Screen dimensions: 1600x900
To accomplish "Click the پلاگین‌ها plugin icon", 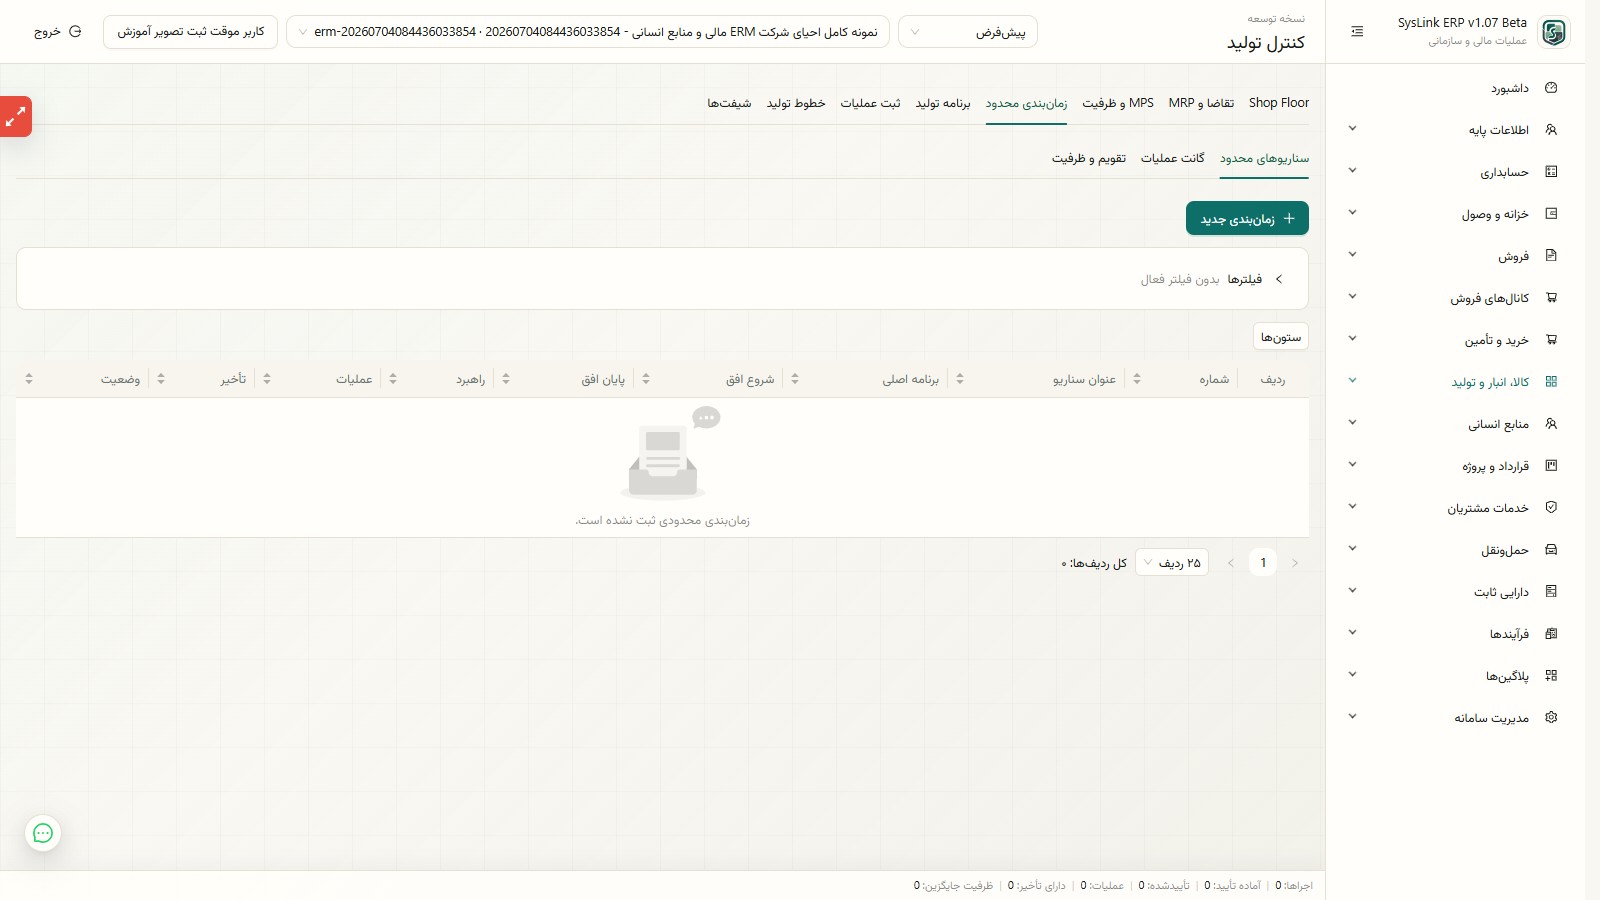I will 1551,676.
